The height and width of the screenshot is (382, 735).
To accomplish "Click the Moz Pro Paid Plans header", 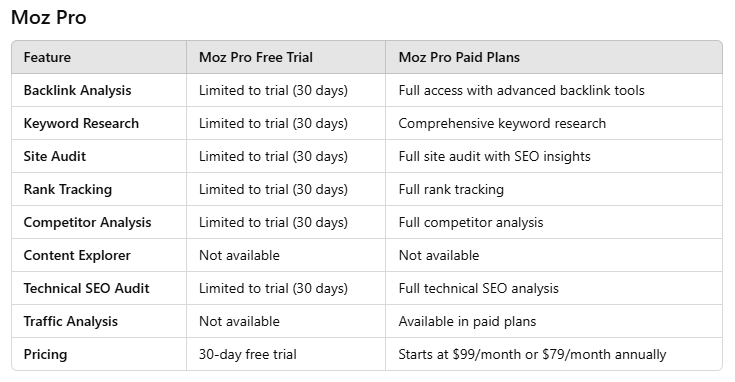I will 459,57.
